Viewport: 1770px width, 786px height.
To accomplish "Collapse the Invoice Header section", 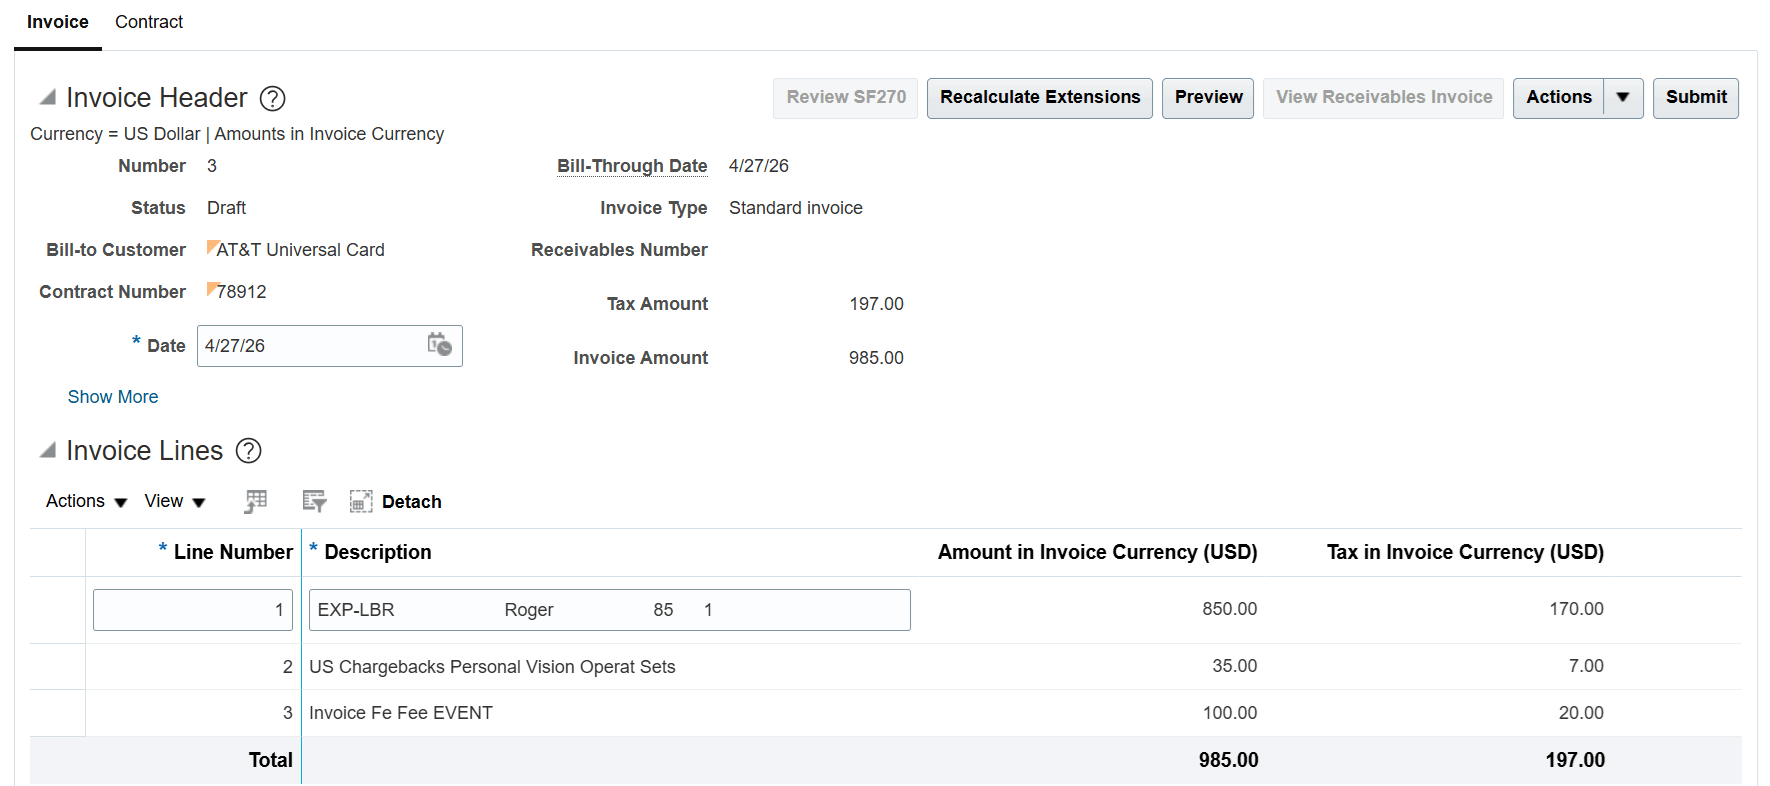I will [47, 97].
